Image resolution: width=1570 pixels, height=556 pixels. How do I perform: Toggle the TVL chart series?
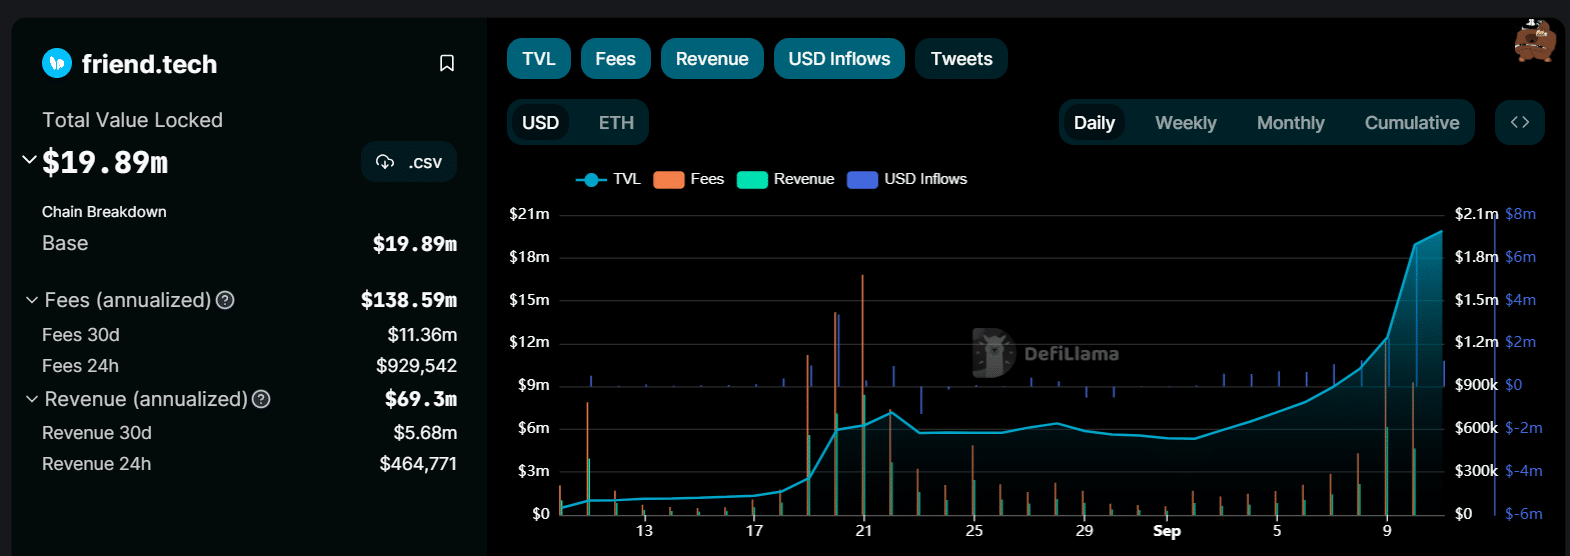(x=539, y=59)
